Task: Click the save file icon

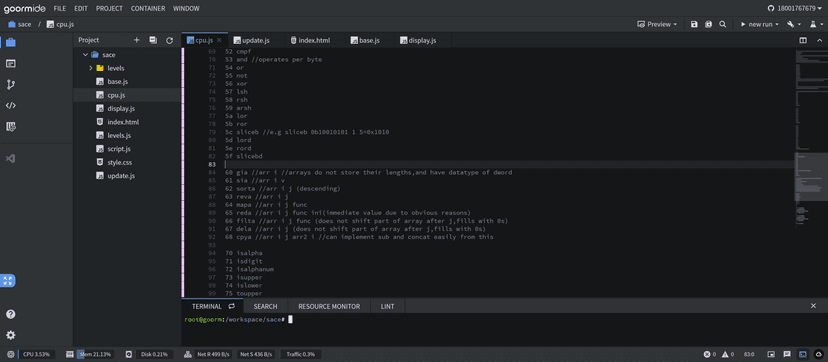Action: point(694,24)
